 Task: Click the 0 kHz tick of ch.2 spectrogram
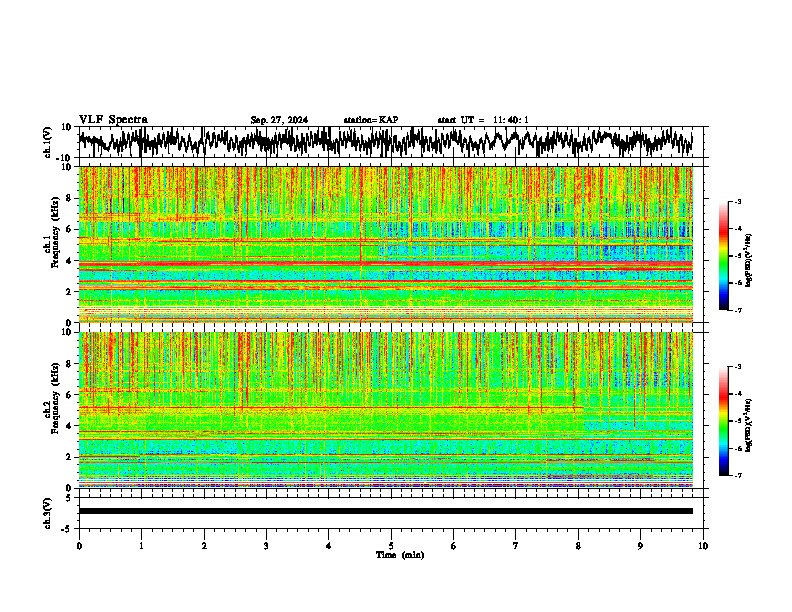(x=70, y=488)
